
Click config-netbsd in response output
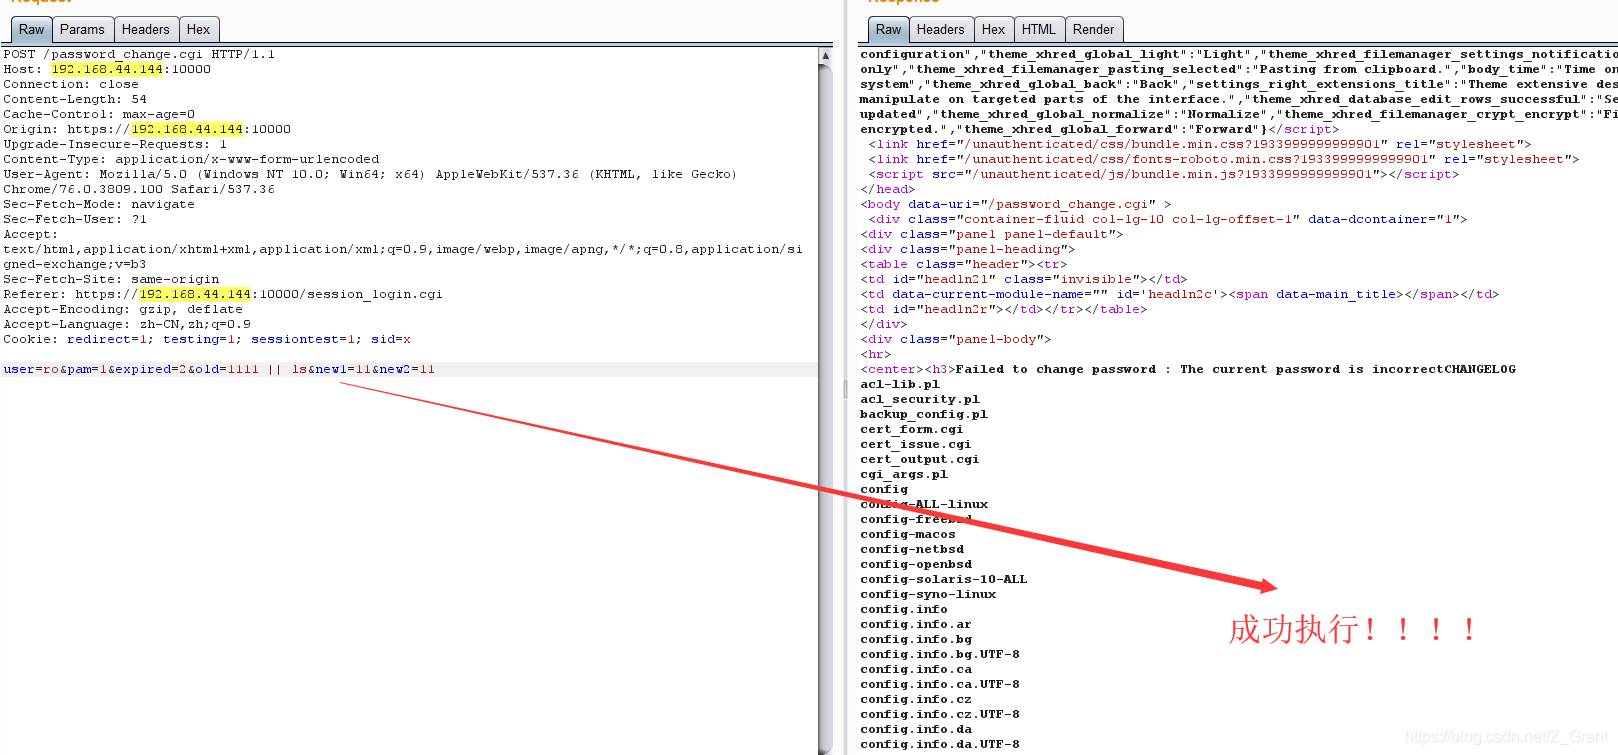click(912, 549)
